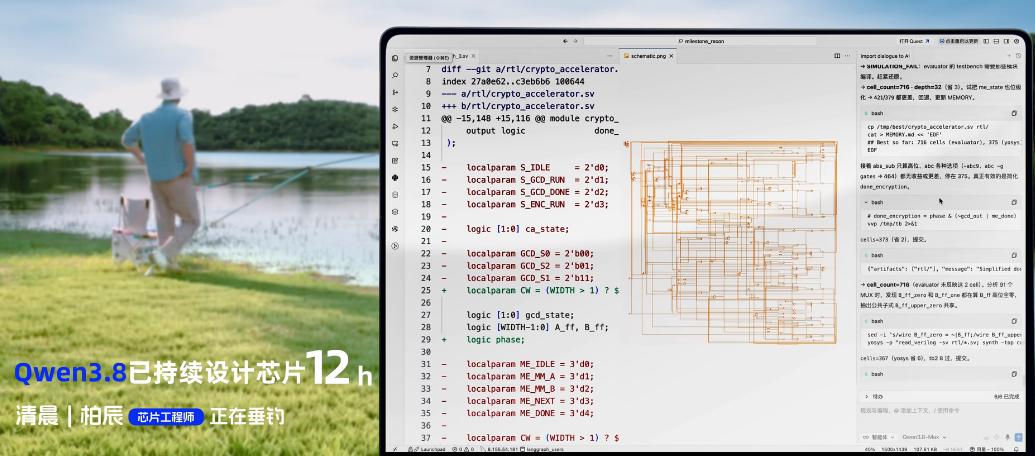Open the 智能体 agent mode dropdown
The height and width of the screenshot is (456, 1035).
click(878, 437)
